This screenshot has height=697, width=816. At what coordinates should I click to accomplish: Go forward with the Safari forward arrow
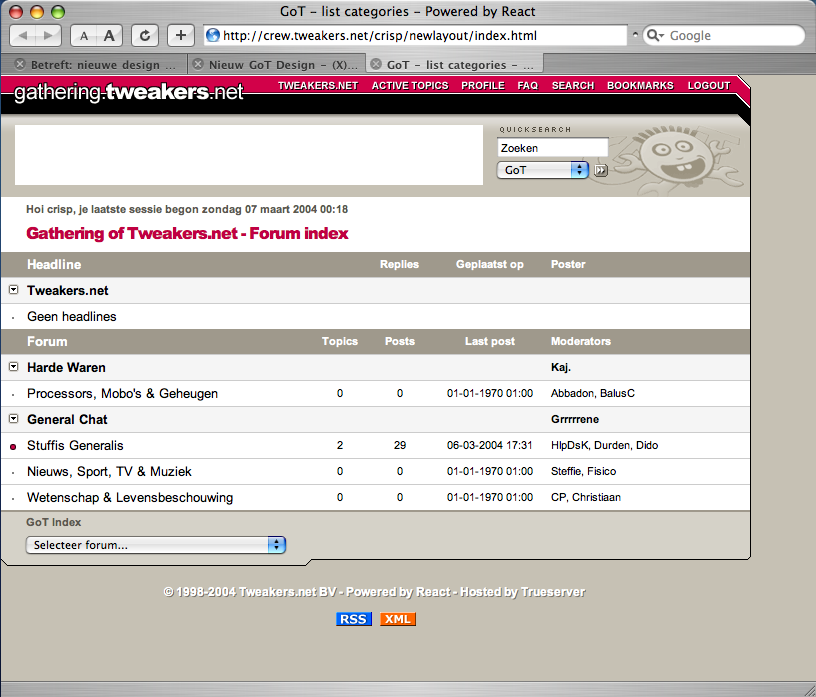(x=48, y=35)
